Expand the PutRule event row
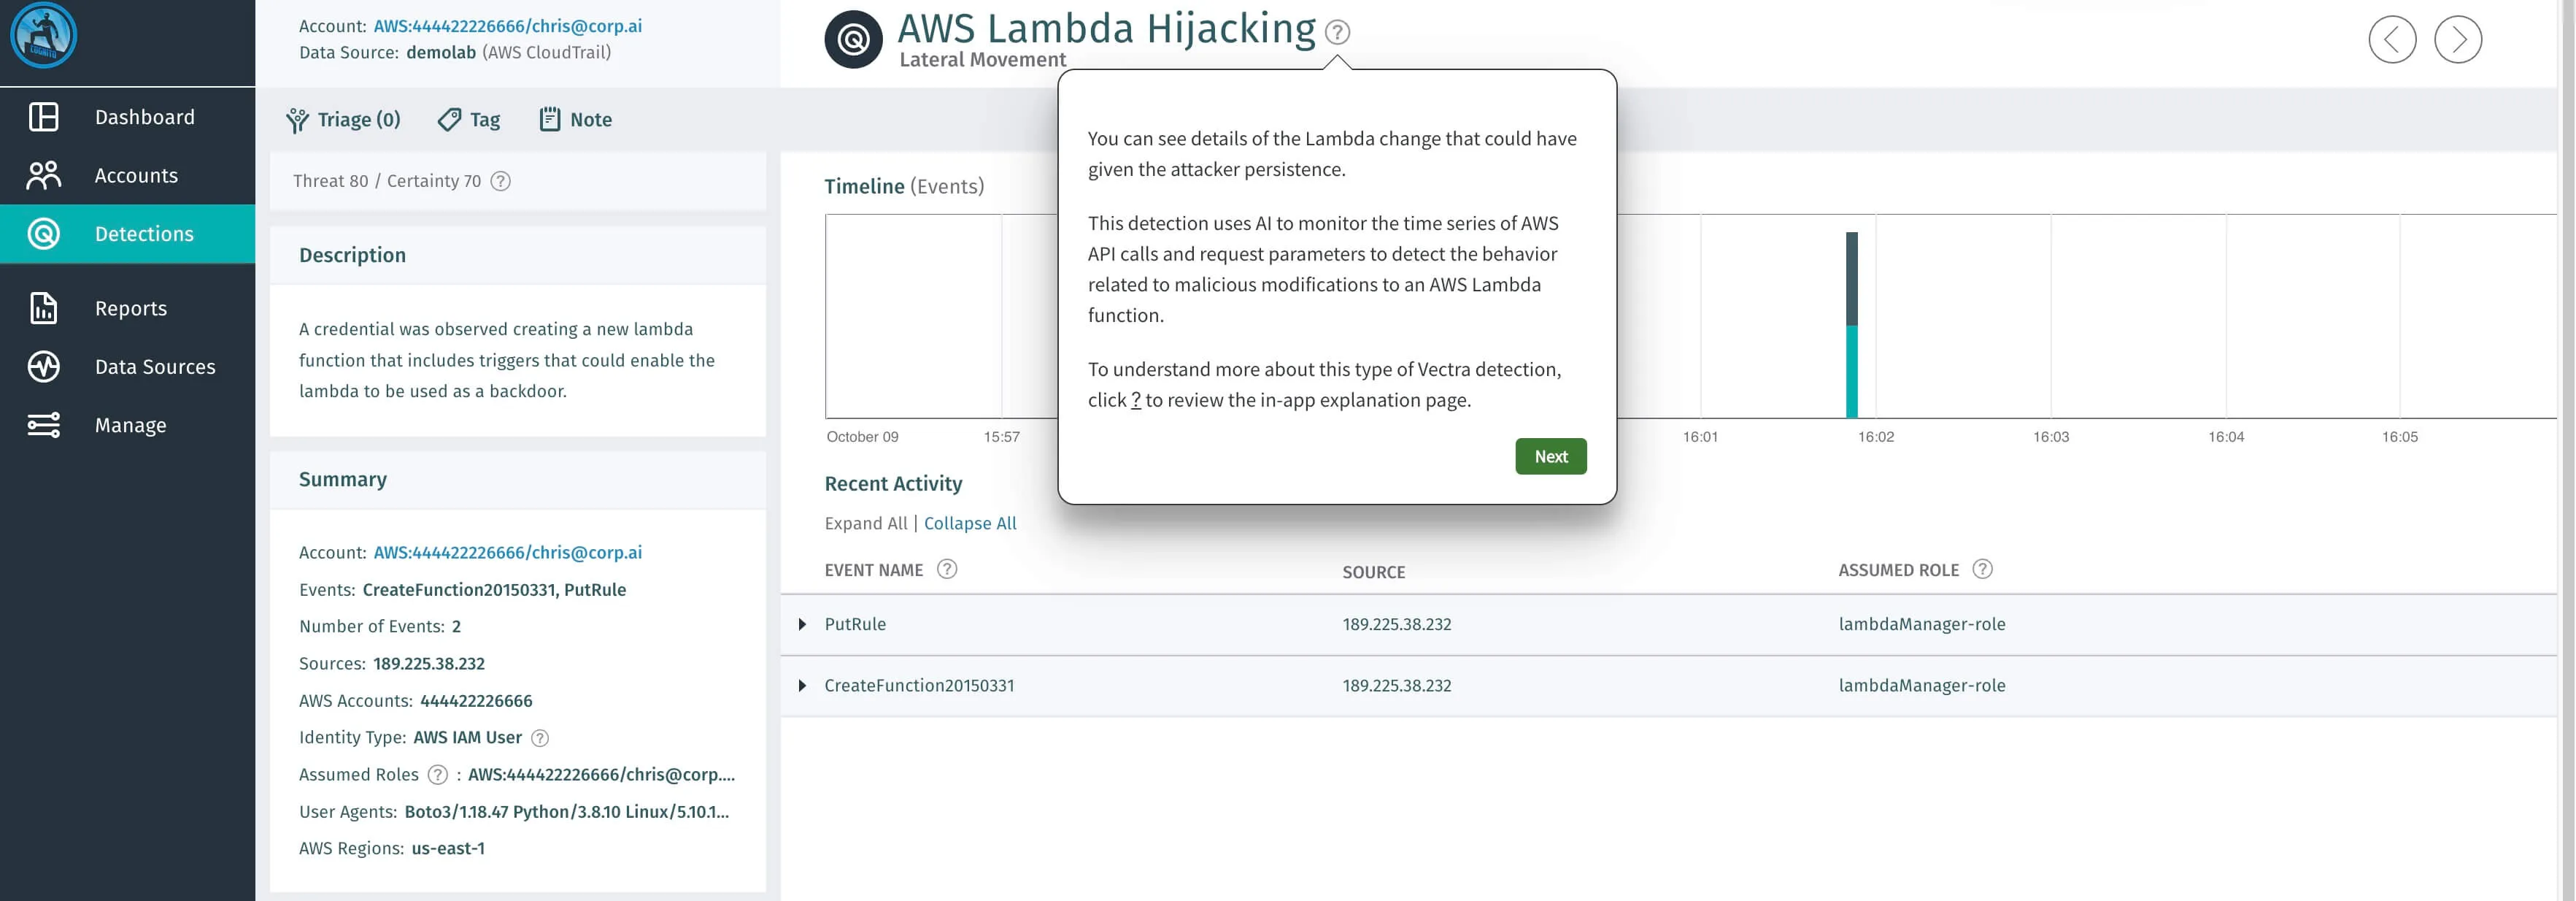The image size is (2576, 901). (802, 624)
